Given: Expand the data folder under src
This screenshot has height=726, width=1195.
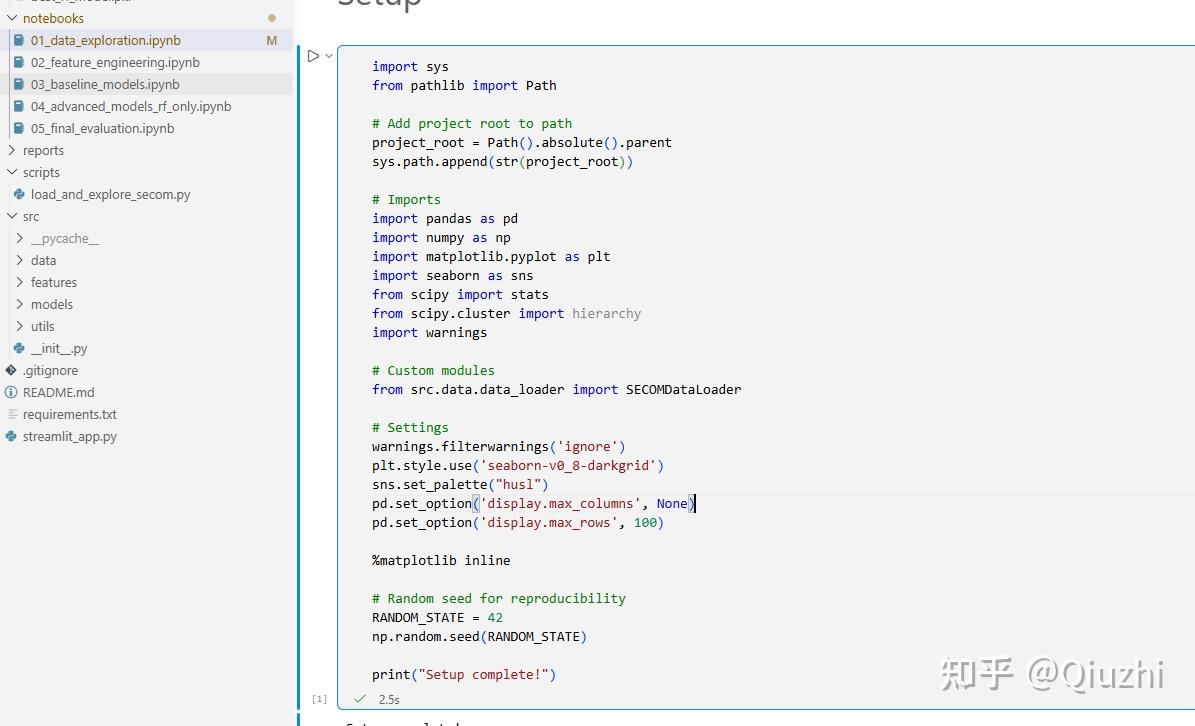Looking at the screenshot, I should tap(20, 261).
